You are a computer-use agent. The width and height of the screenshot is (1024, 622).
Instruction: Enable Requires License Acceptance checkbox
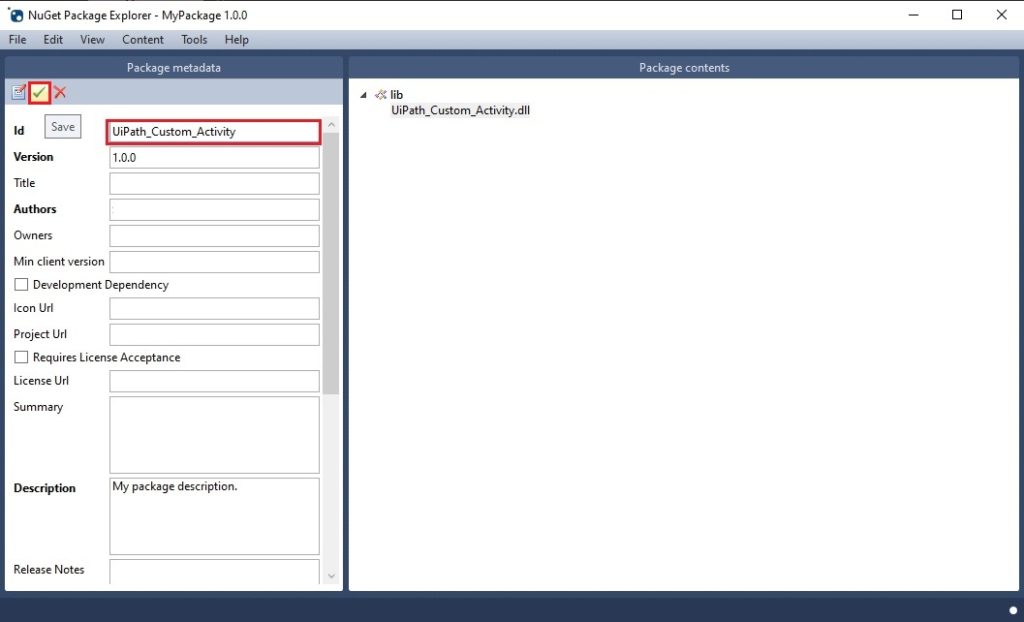tap(21, 357)
